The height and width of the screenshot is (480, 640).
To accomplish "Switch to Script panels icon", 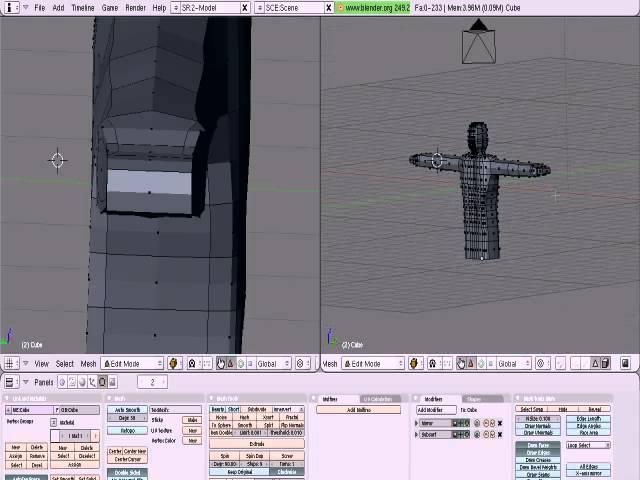I will click(72, 382).
